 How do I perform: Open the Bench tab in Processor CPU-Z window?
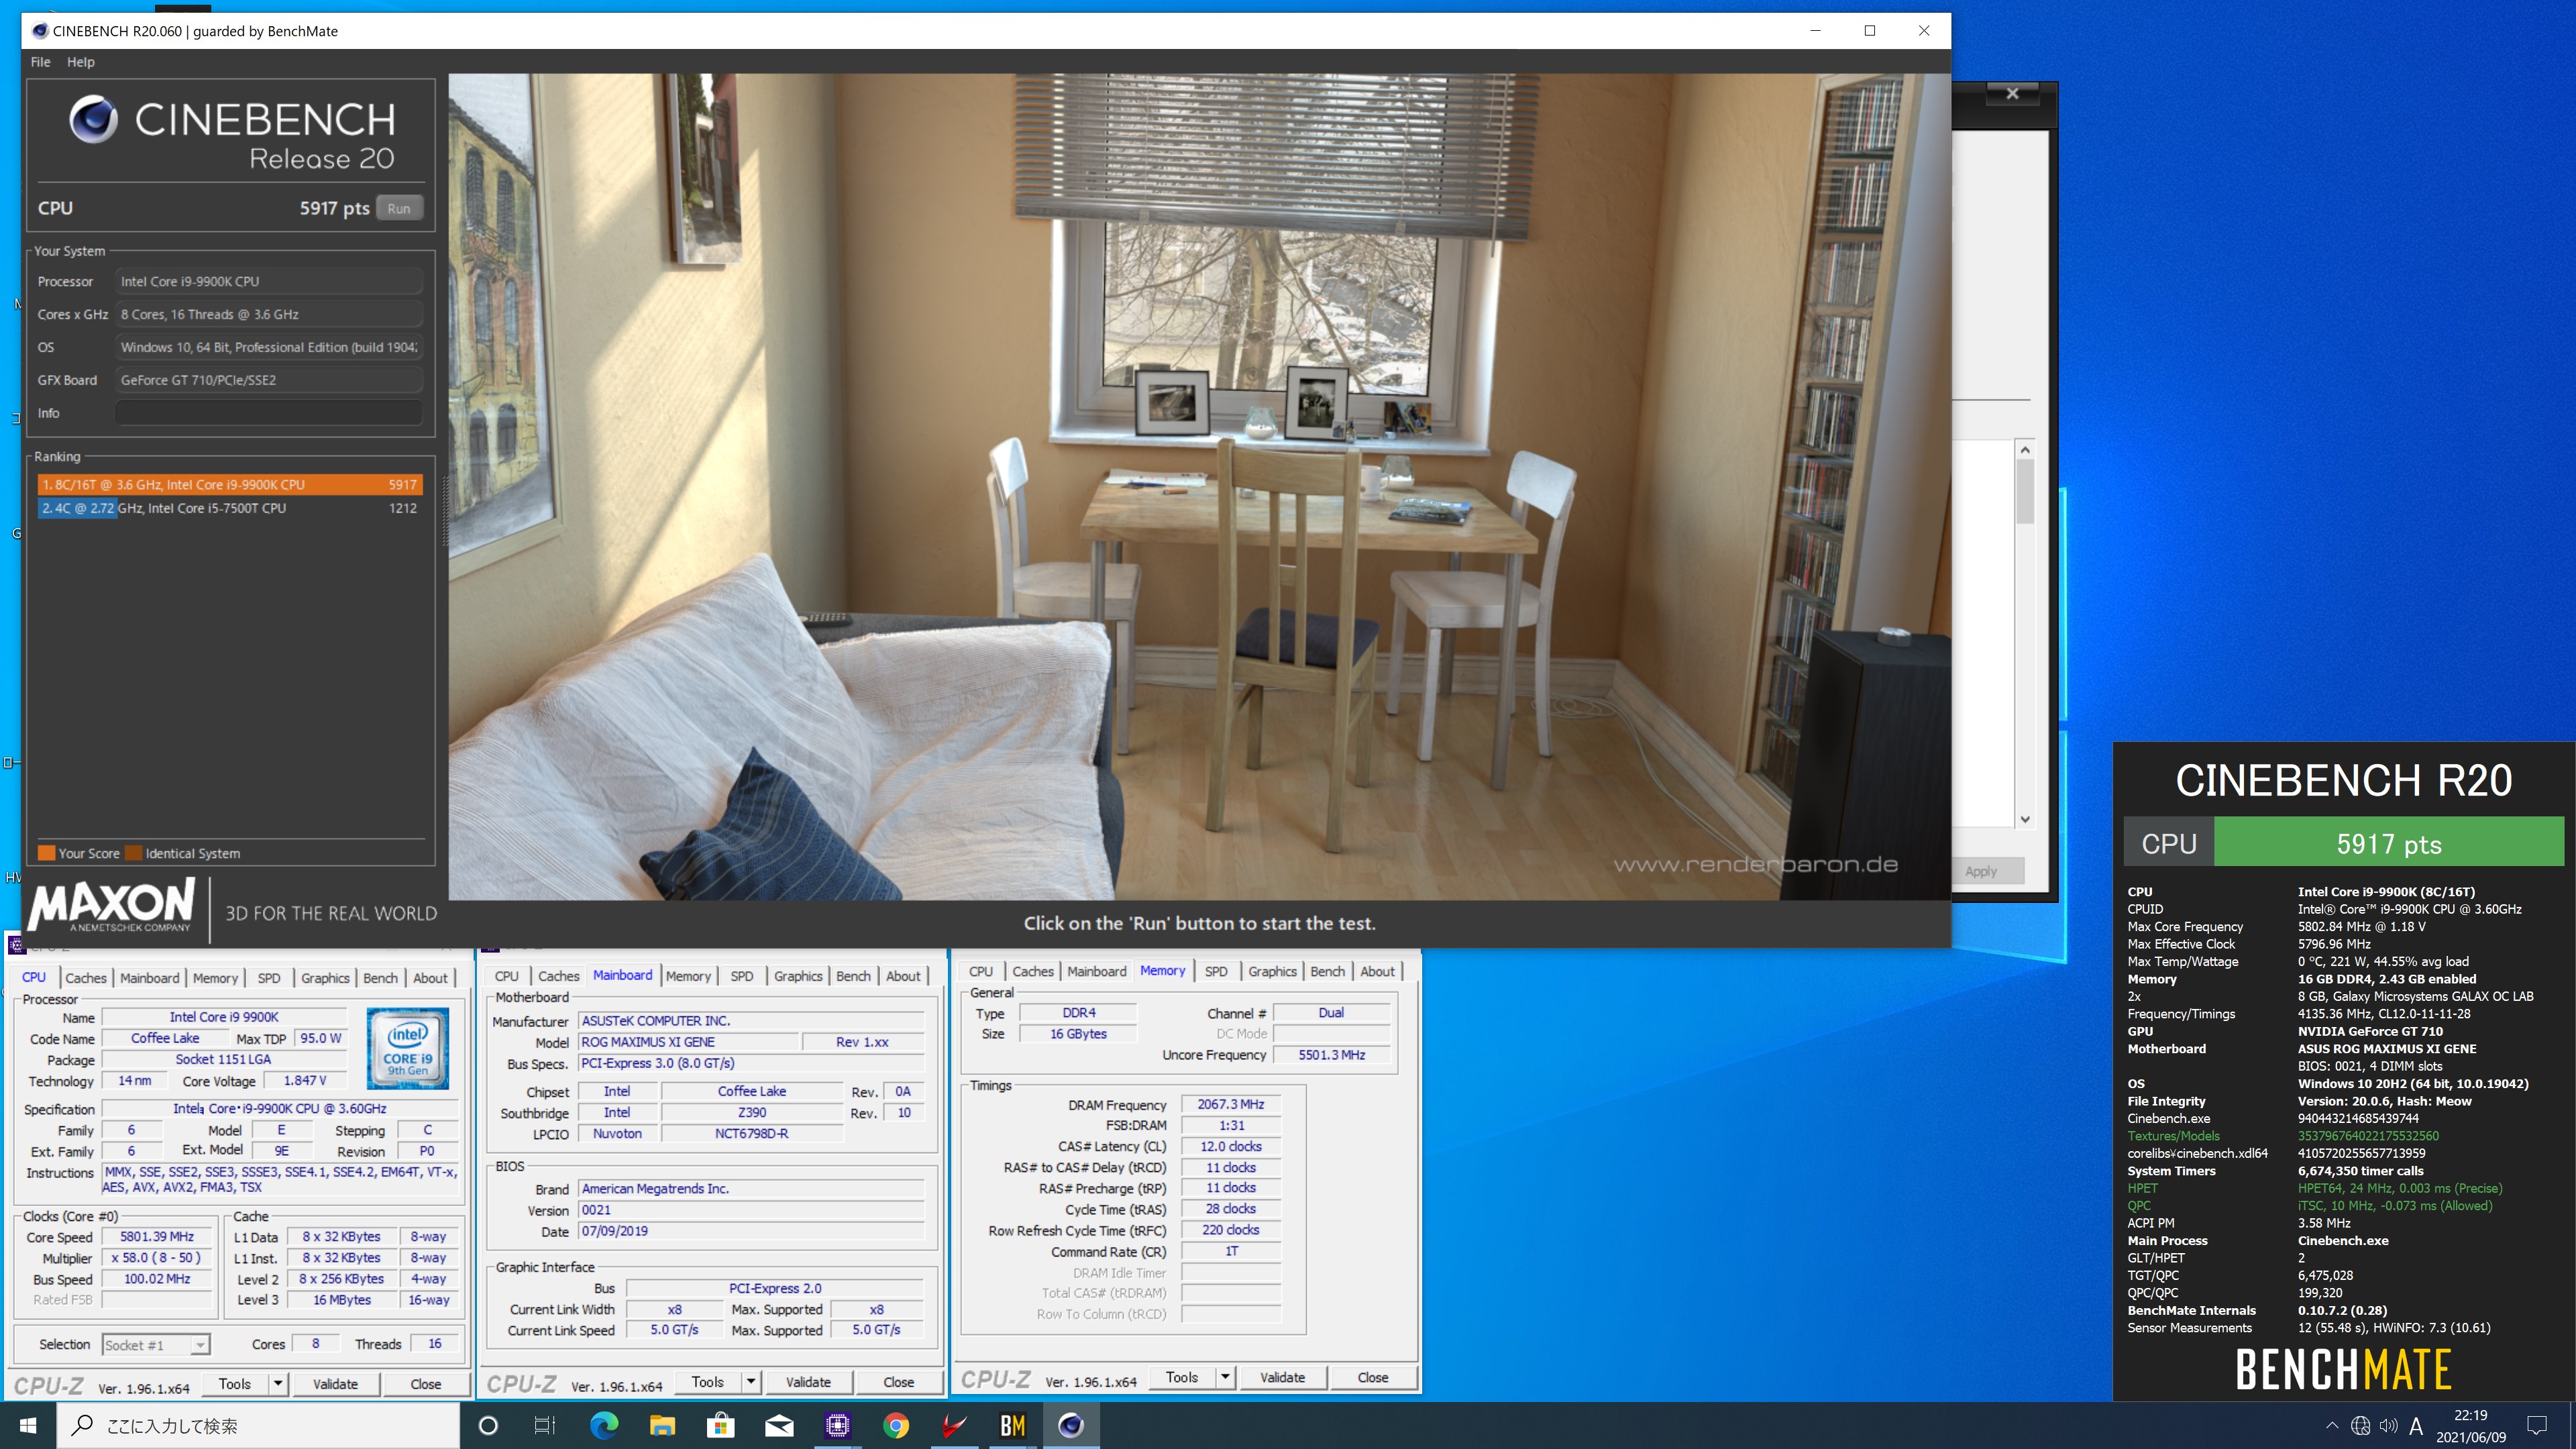[380, 978]
